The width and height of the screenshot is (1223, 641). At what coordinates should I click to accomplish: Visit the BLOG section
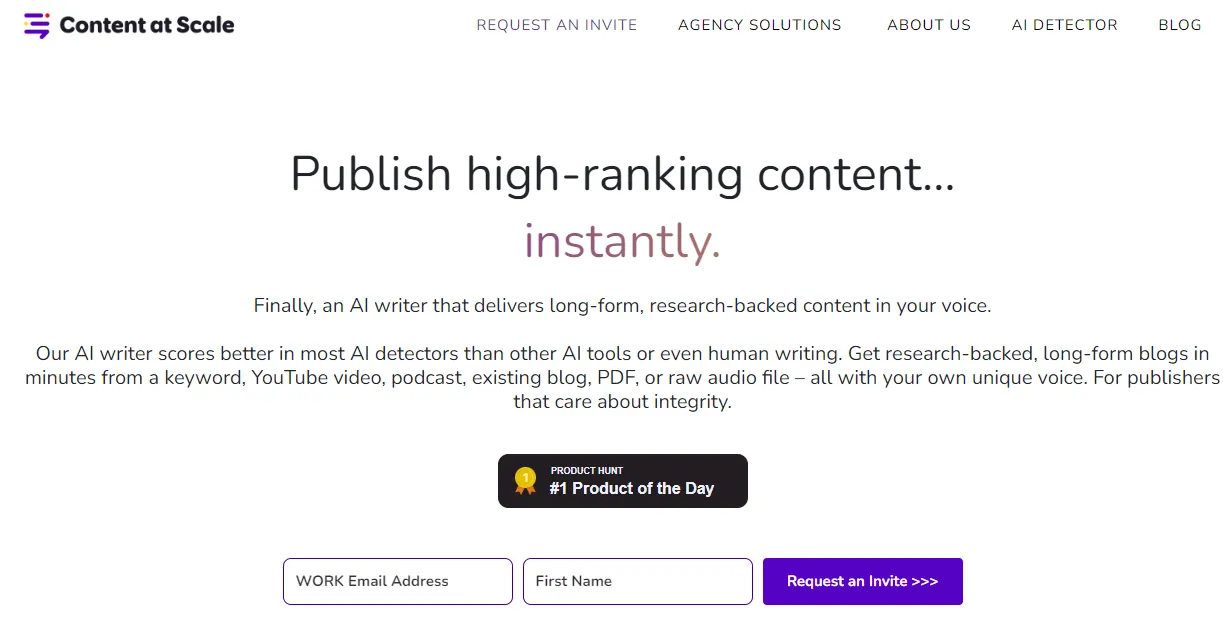[1179, 25]
